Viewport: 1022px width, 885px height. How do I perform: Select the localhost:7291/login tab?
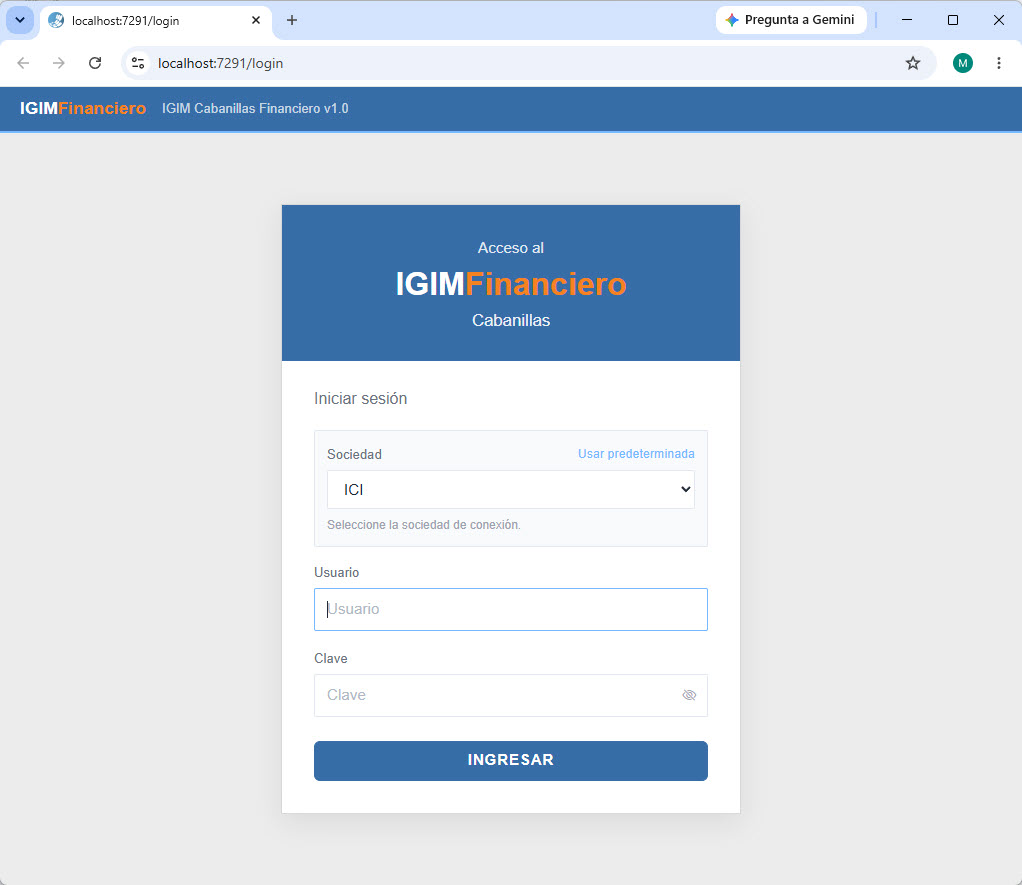(155, 21)
